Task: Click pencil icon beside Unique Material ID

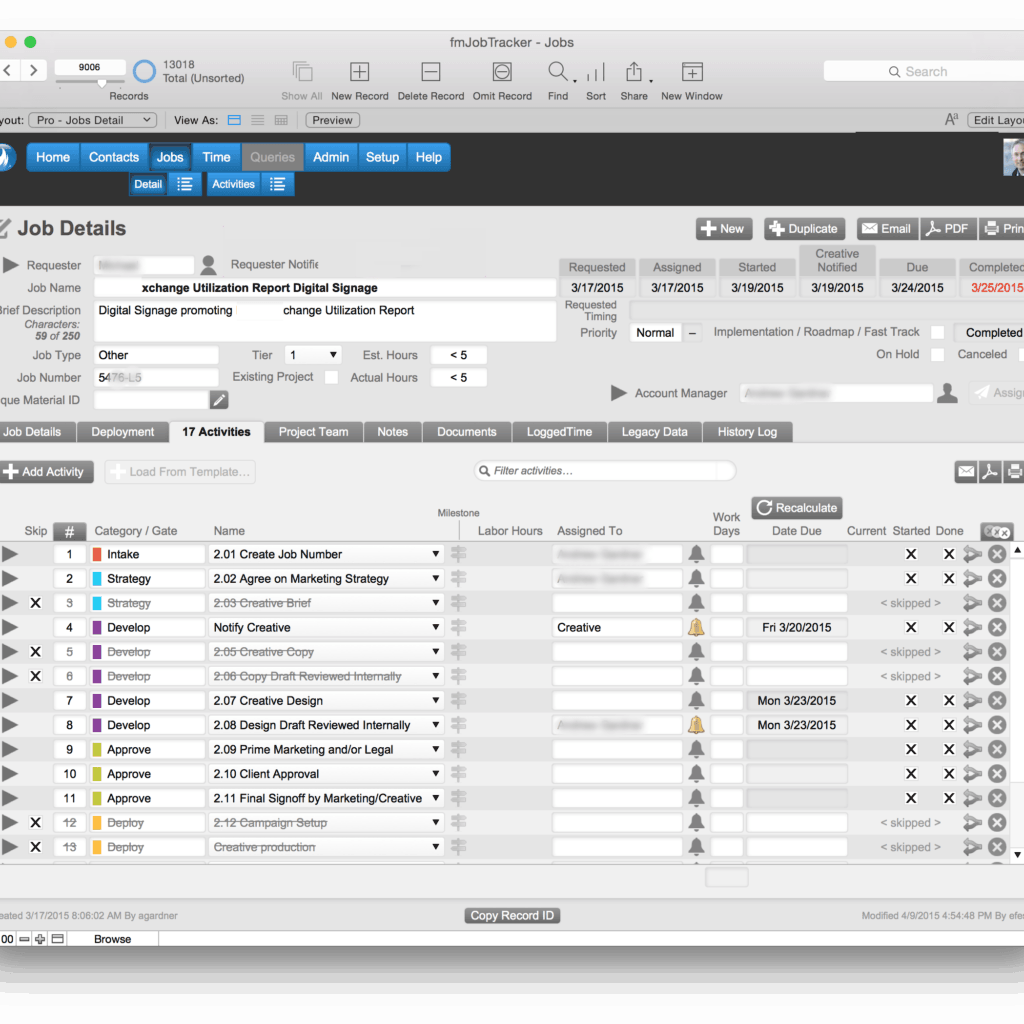Action: (x=219, y=400)
